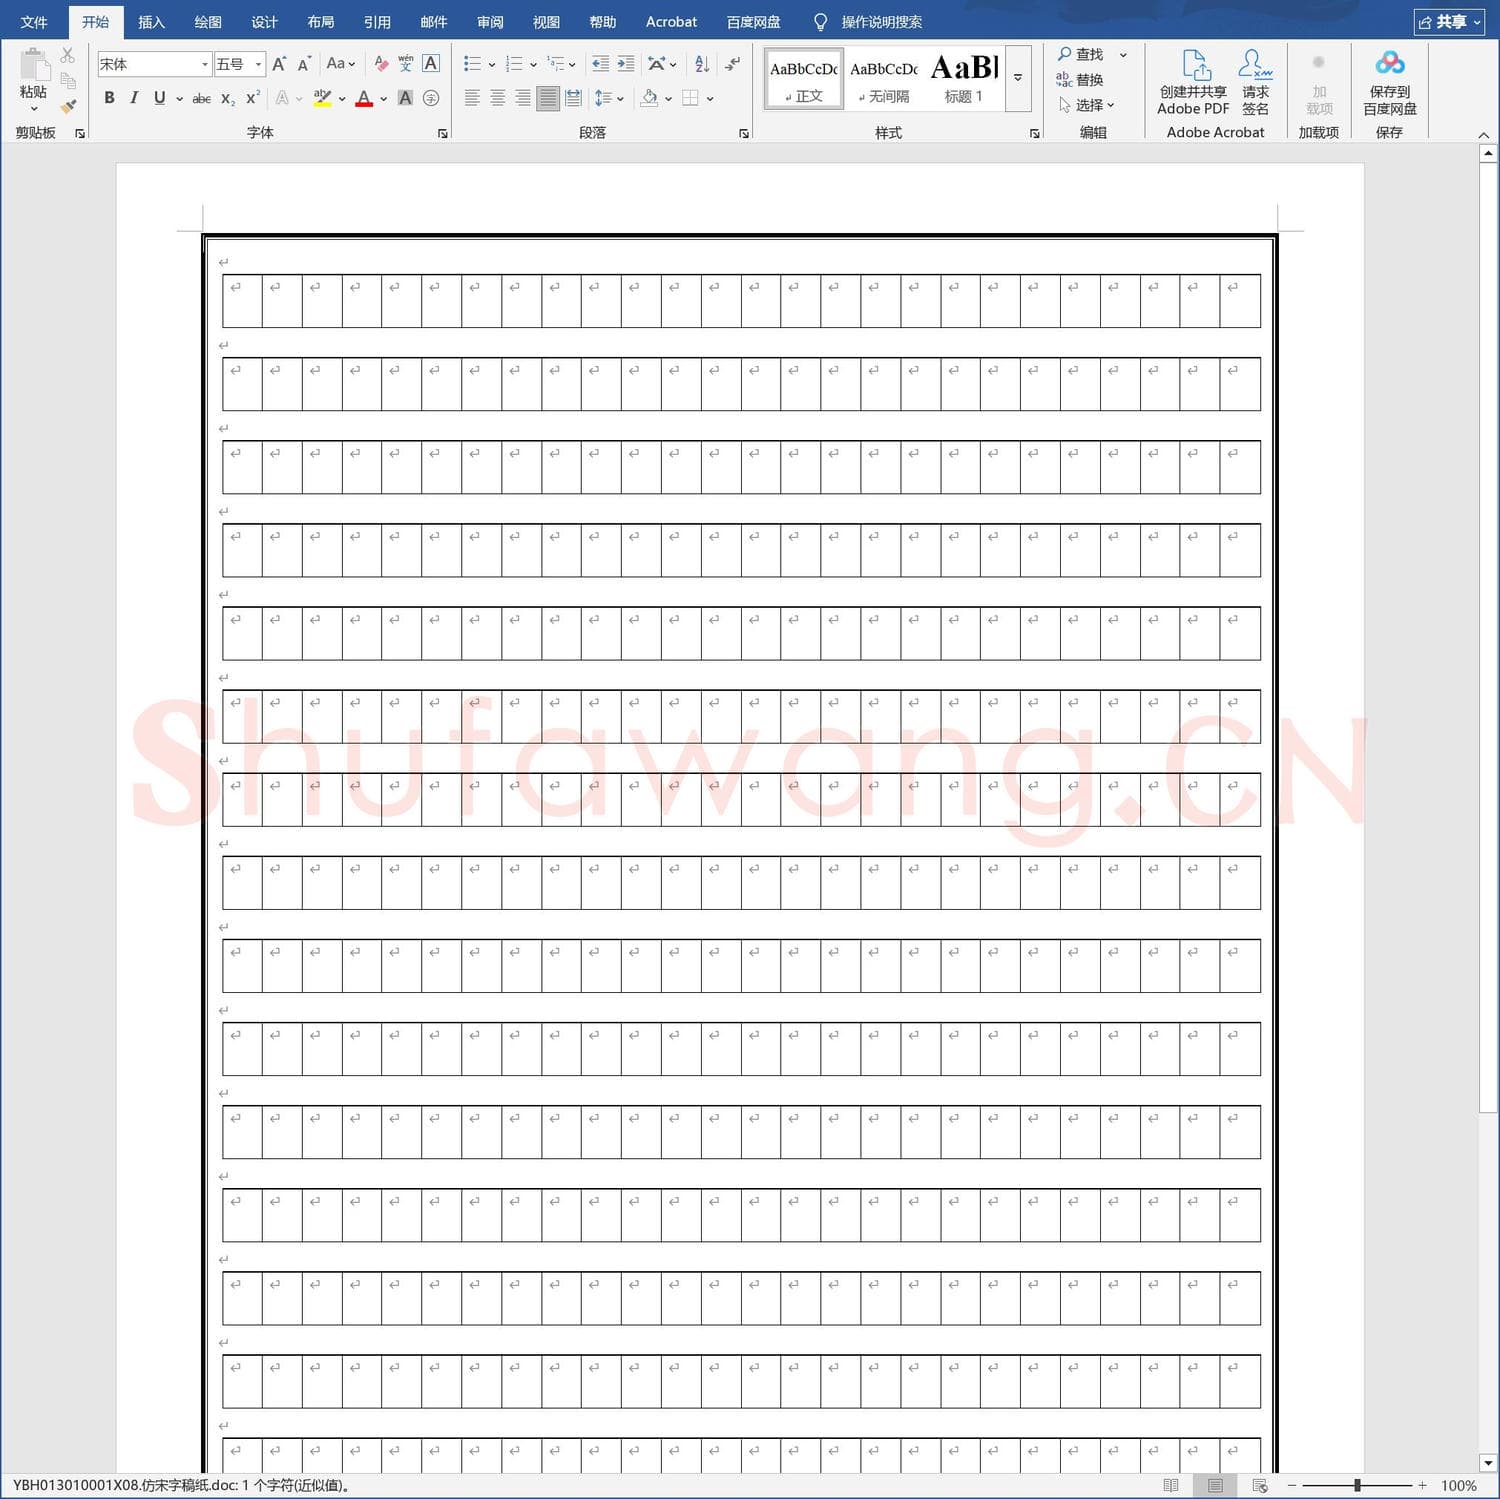Toggle show paragraph marks
The width and height of the screenshot is (1500, 1499).
733,64
